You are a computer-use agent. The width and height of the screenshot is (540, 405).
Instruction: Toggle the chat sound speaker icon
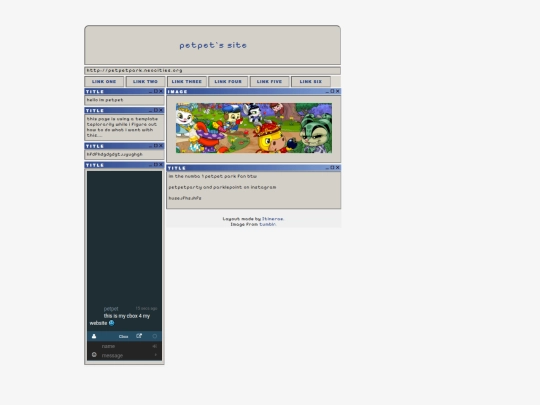(155, 346)
